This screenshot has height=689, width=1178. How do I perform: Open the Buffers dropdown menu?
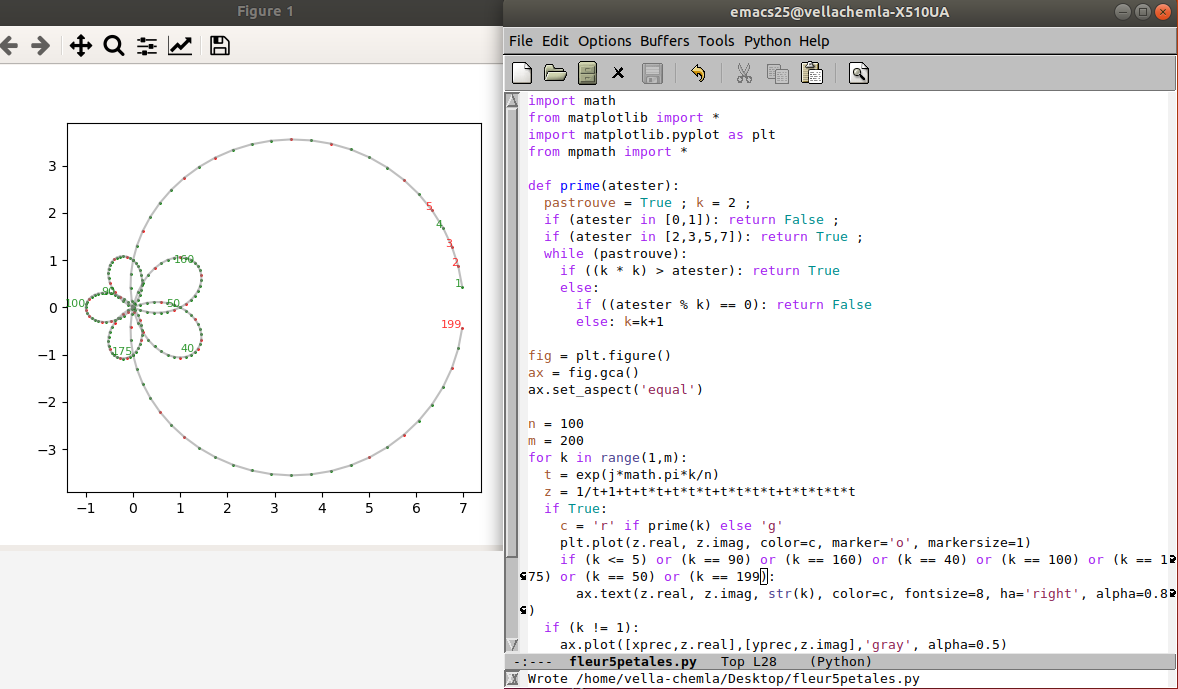tap(665, 41)
